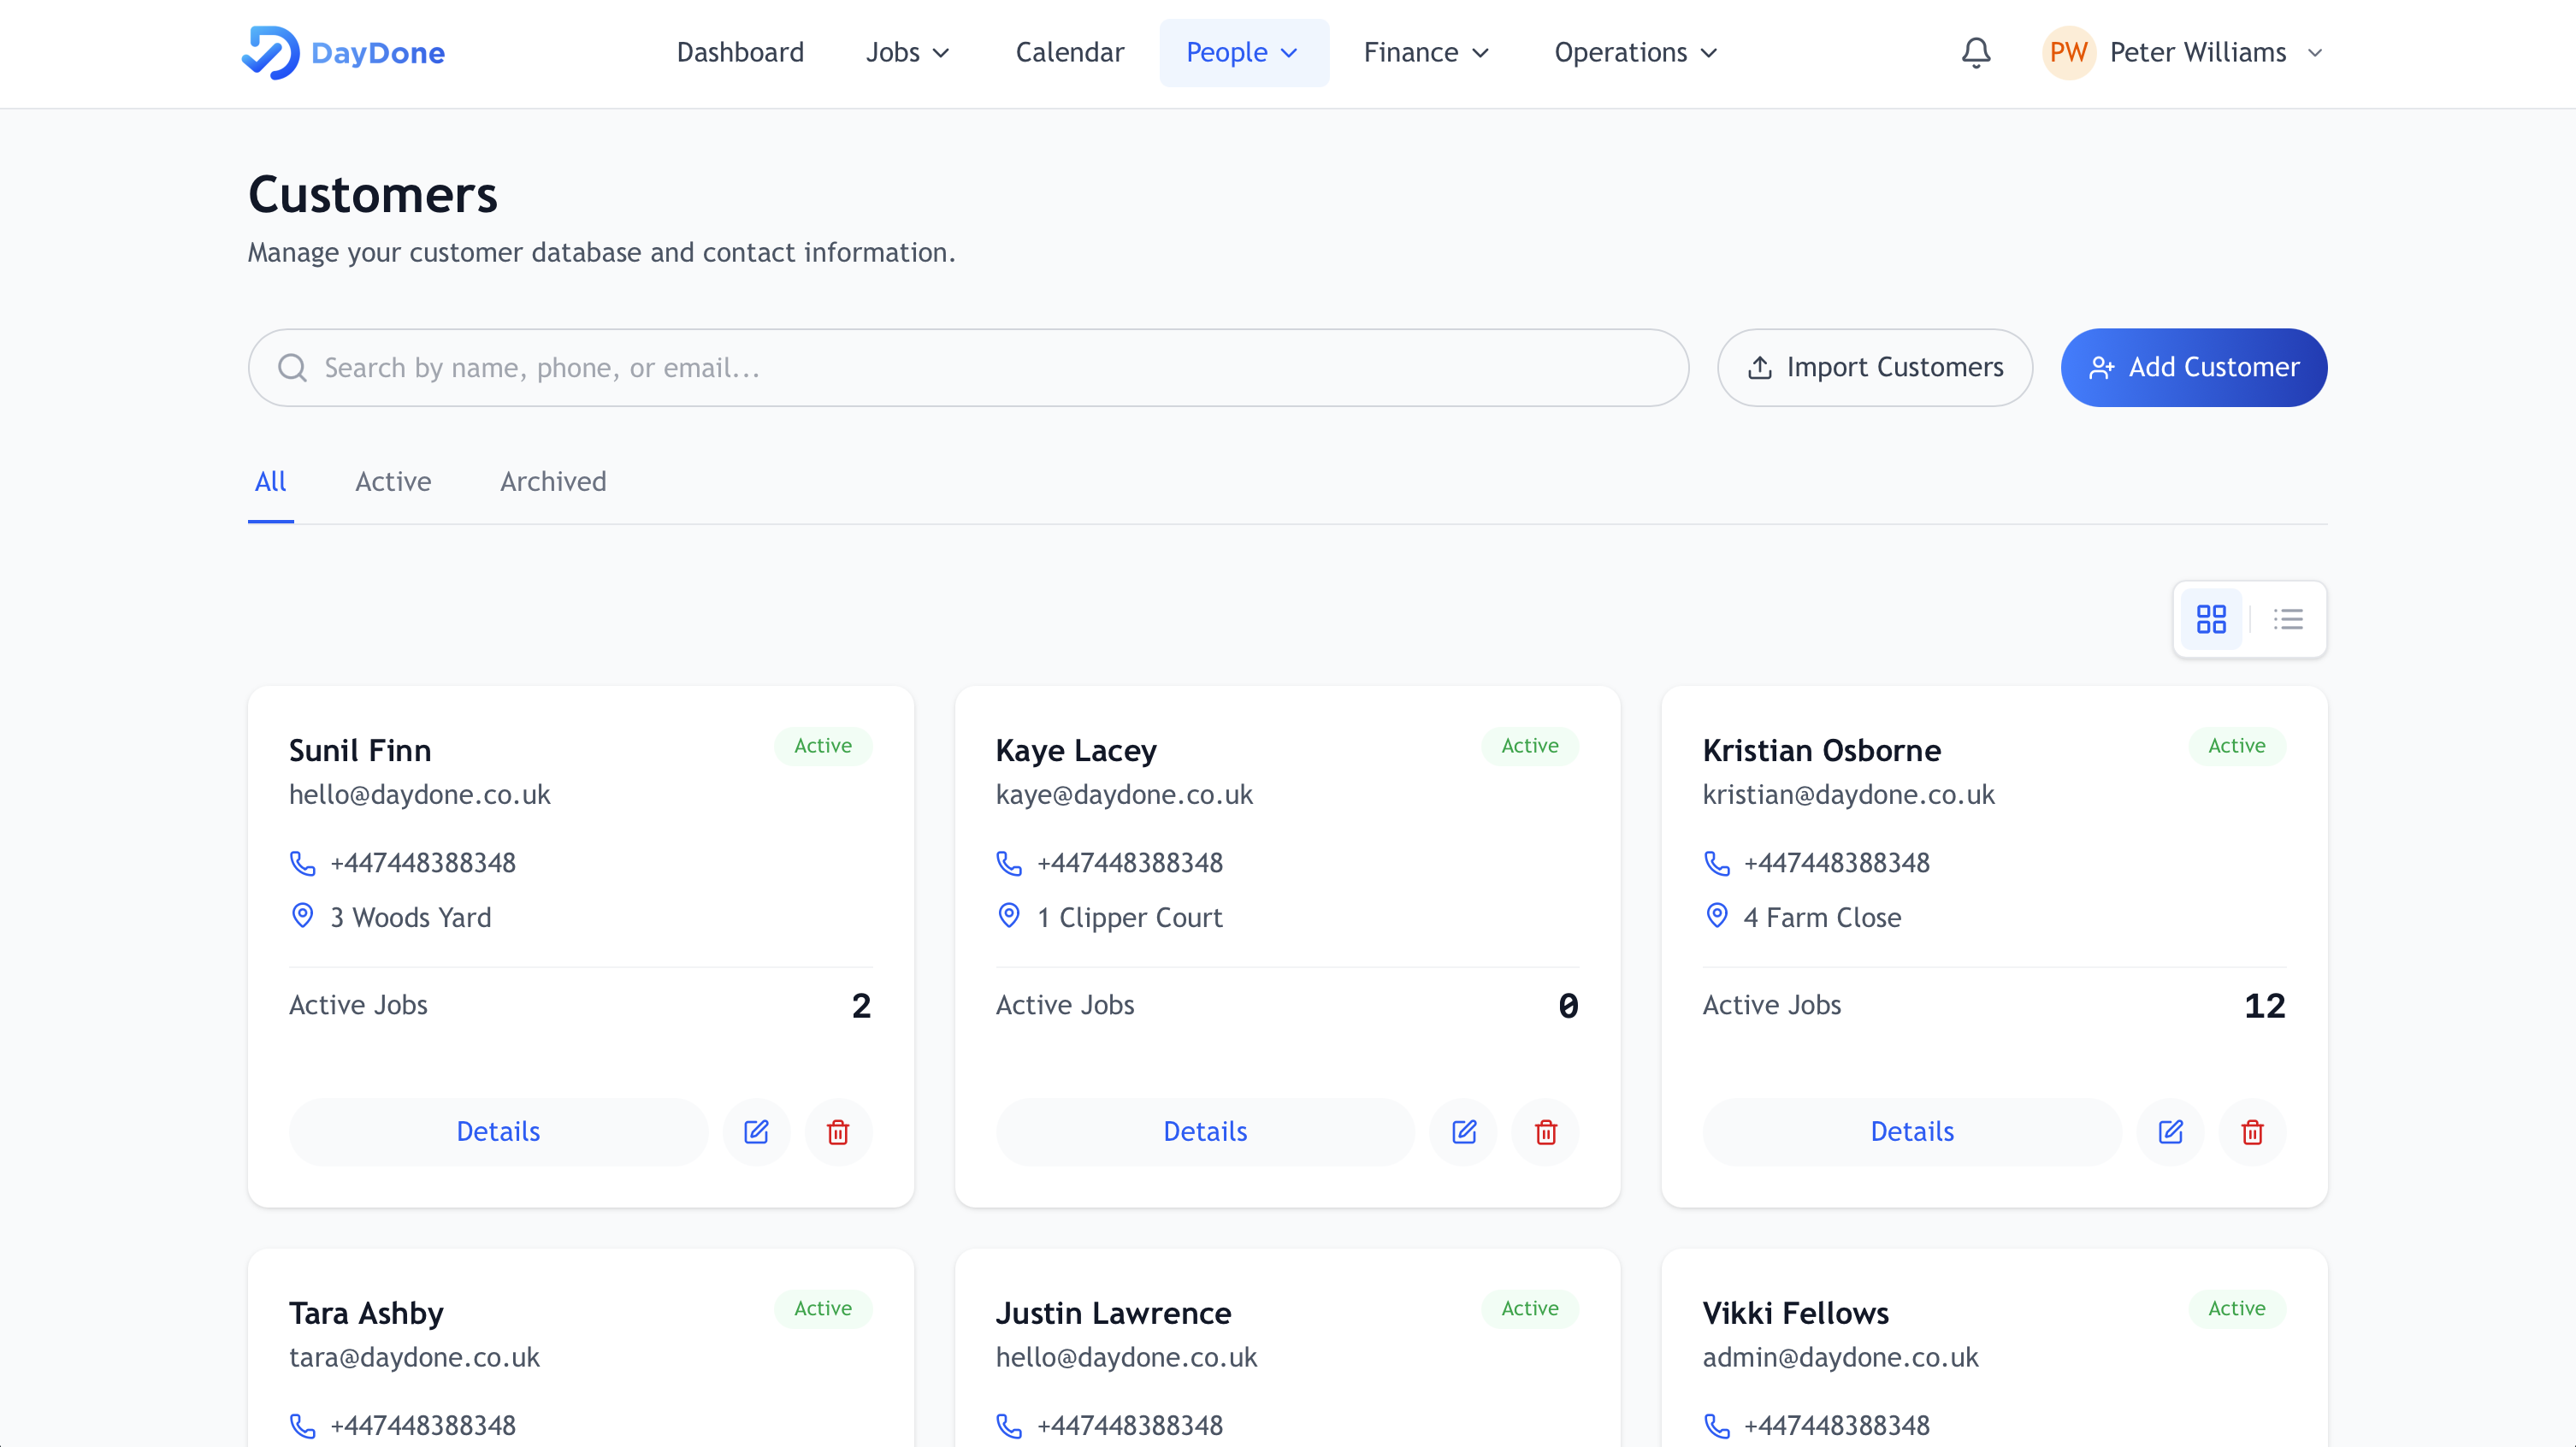This screenshot has width=2576, height=1447.
Task: Select the Active tab
Action: [393, 482]
